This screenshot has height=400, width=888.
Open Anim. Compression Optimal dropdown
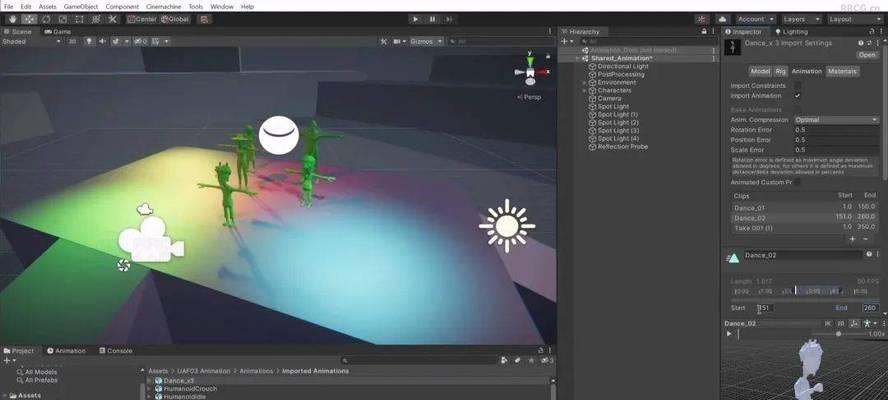(836, 120)
